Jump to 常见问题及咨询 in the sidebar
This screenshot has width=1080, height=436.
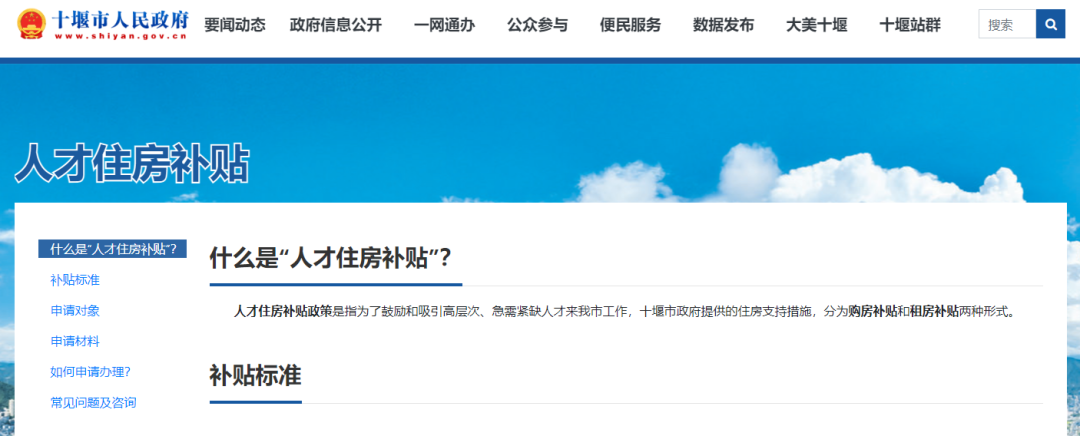pyautogui.click(x=93, y=402)
